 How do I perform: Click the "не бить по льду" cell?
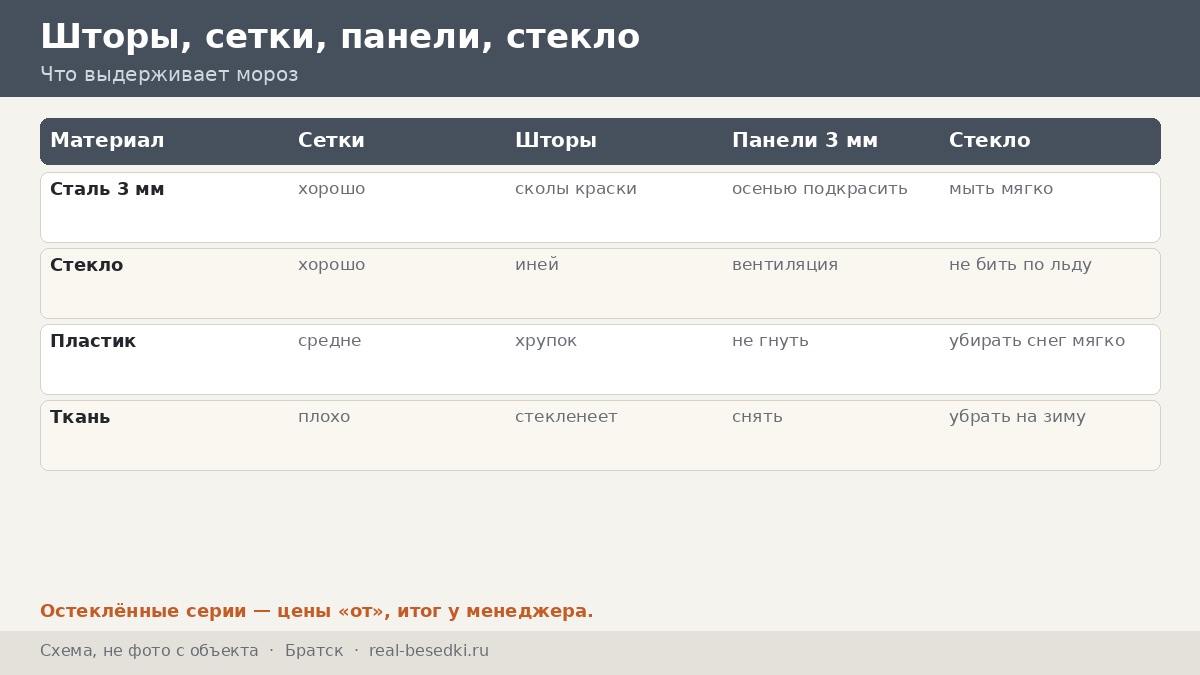[1020, 265]
